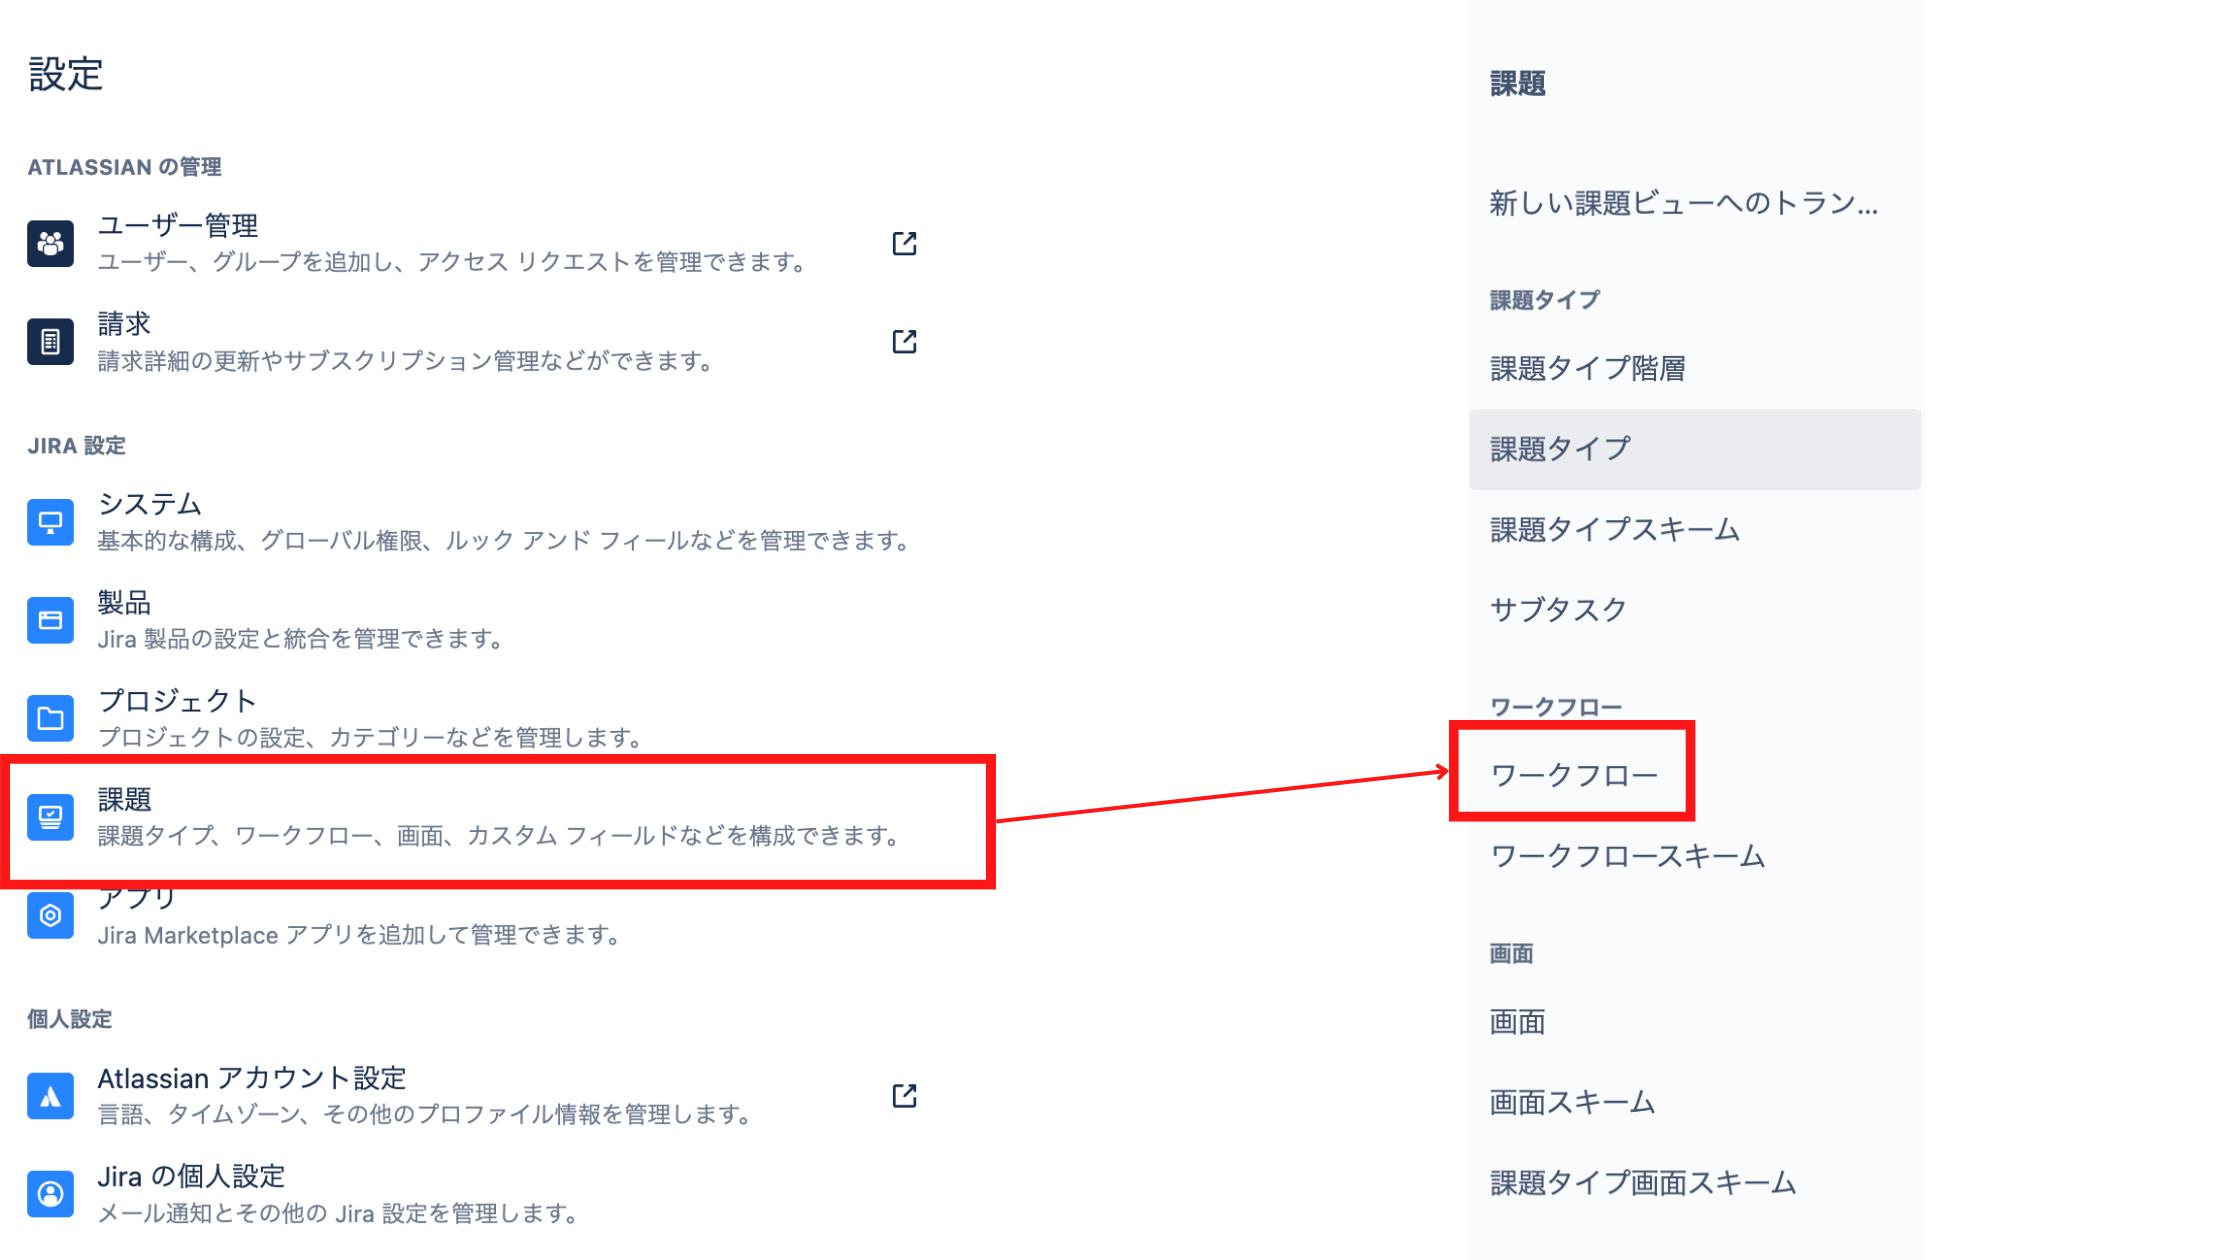Click the ユーザー管理 people icon
The height and width of the screenshot is (1260, 2240).
pos(50,243)
